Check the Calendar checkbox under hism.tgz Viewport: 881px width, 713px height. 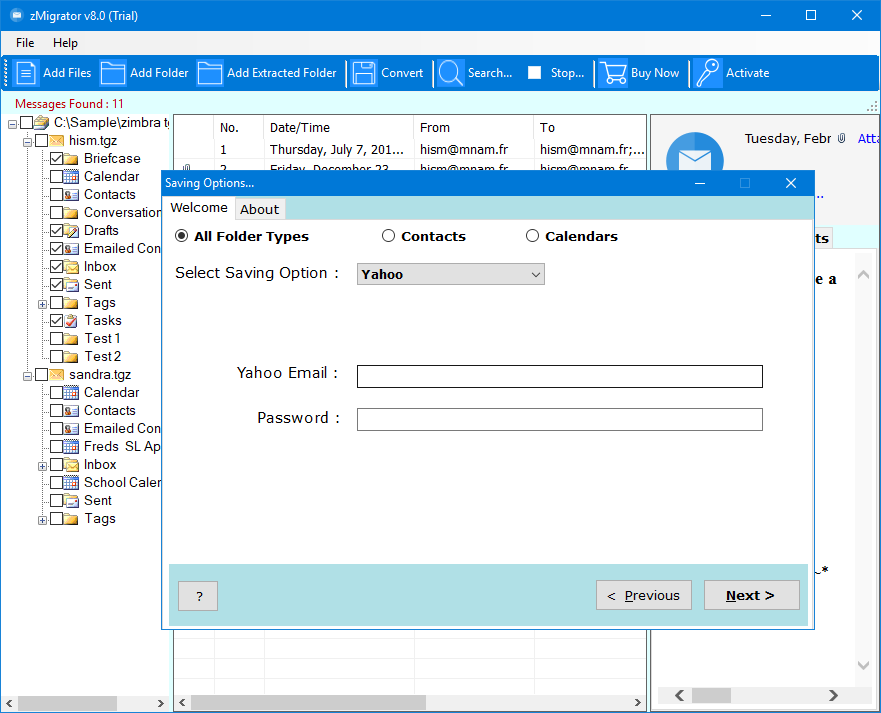[56, 176]
